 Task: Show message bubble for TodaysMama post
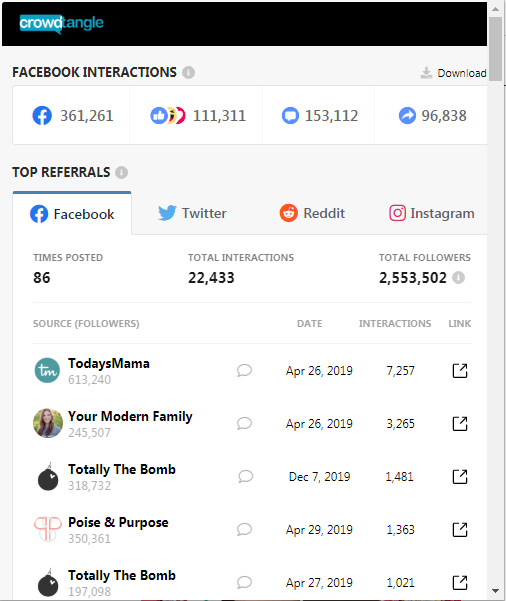244,371
